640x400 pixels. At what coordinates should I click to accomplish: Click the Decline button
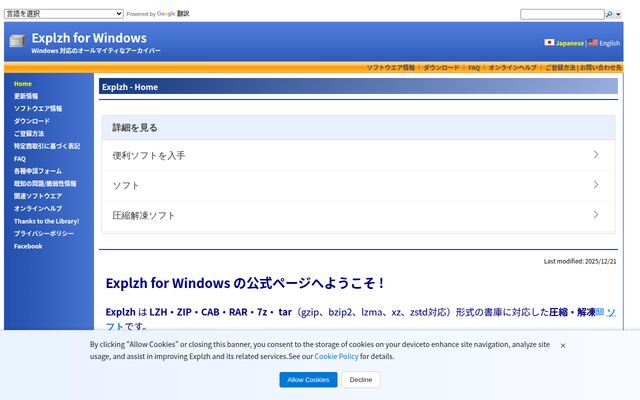[361, 380]
